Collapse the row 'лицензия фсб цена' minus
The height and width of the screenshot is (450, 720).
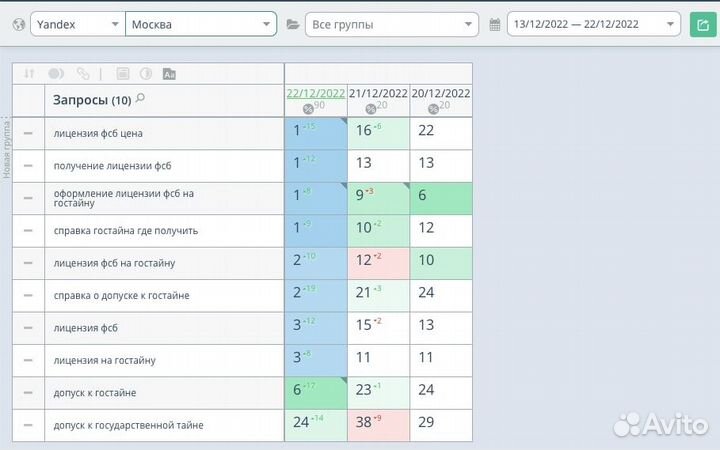pos(28,132)
